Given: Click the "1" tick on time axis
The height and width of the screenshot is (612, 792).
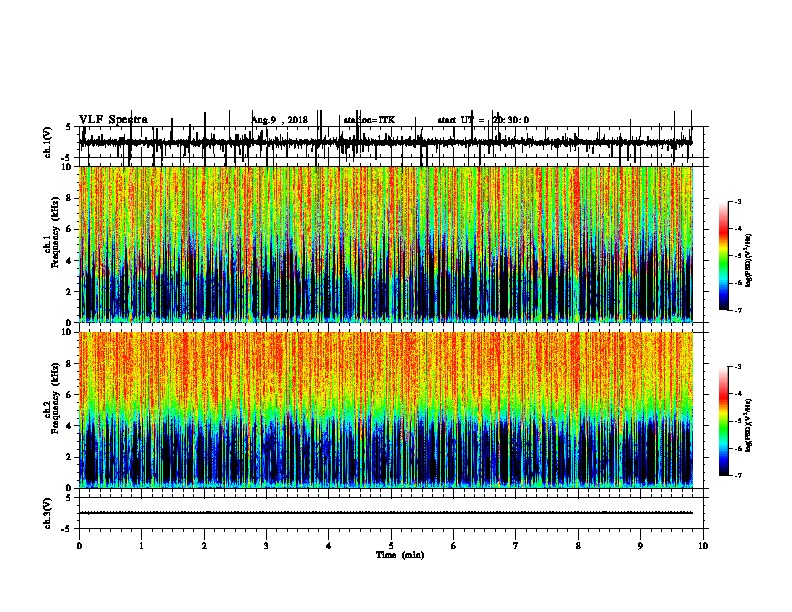Looking at the screenshot, I should tap(141, 546).
